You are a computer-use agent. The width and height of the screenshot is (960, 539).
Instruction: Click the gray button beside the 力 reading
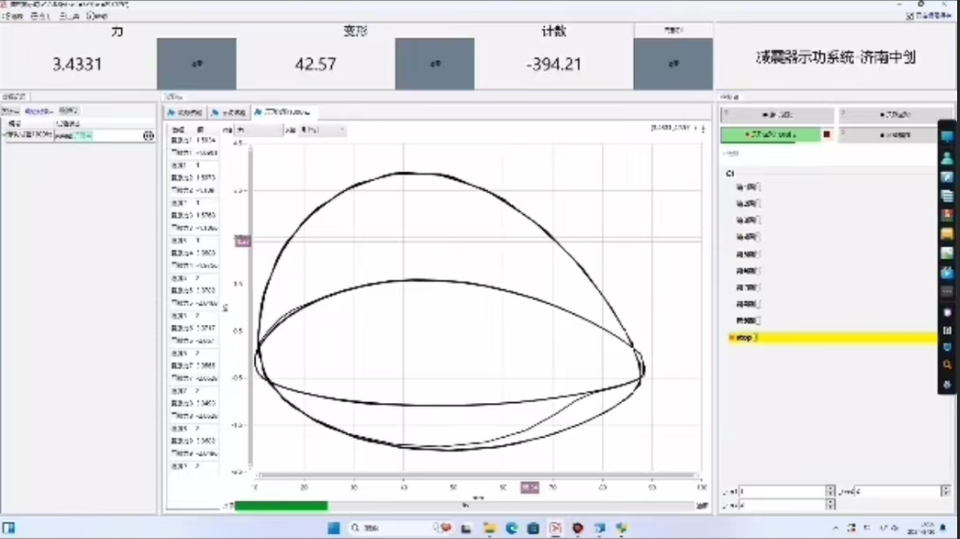click(x=196, y=63)
